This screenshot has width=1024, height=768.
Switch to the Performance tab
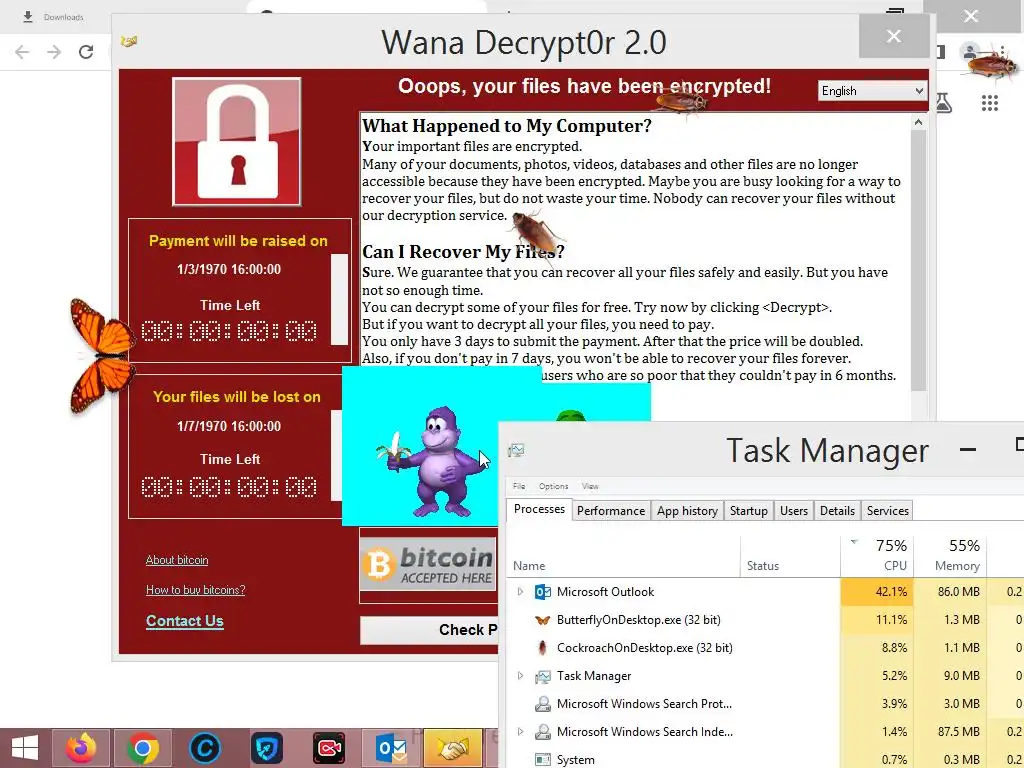pos(611,511)
